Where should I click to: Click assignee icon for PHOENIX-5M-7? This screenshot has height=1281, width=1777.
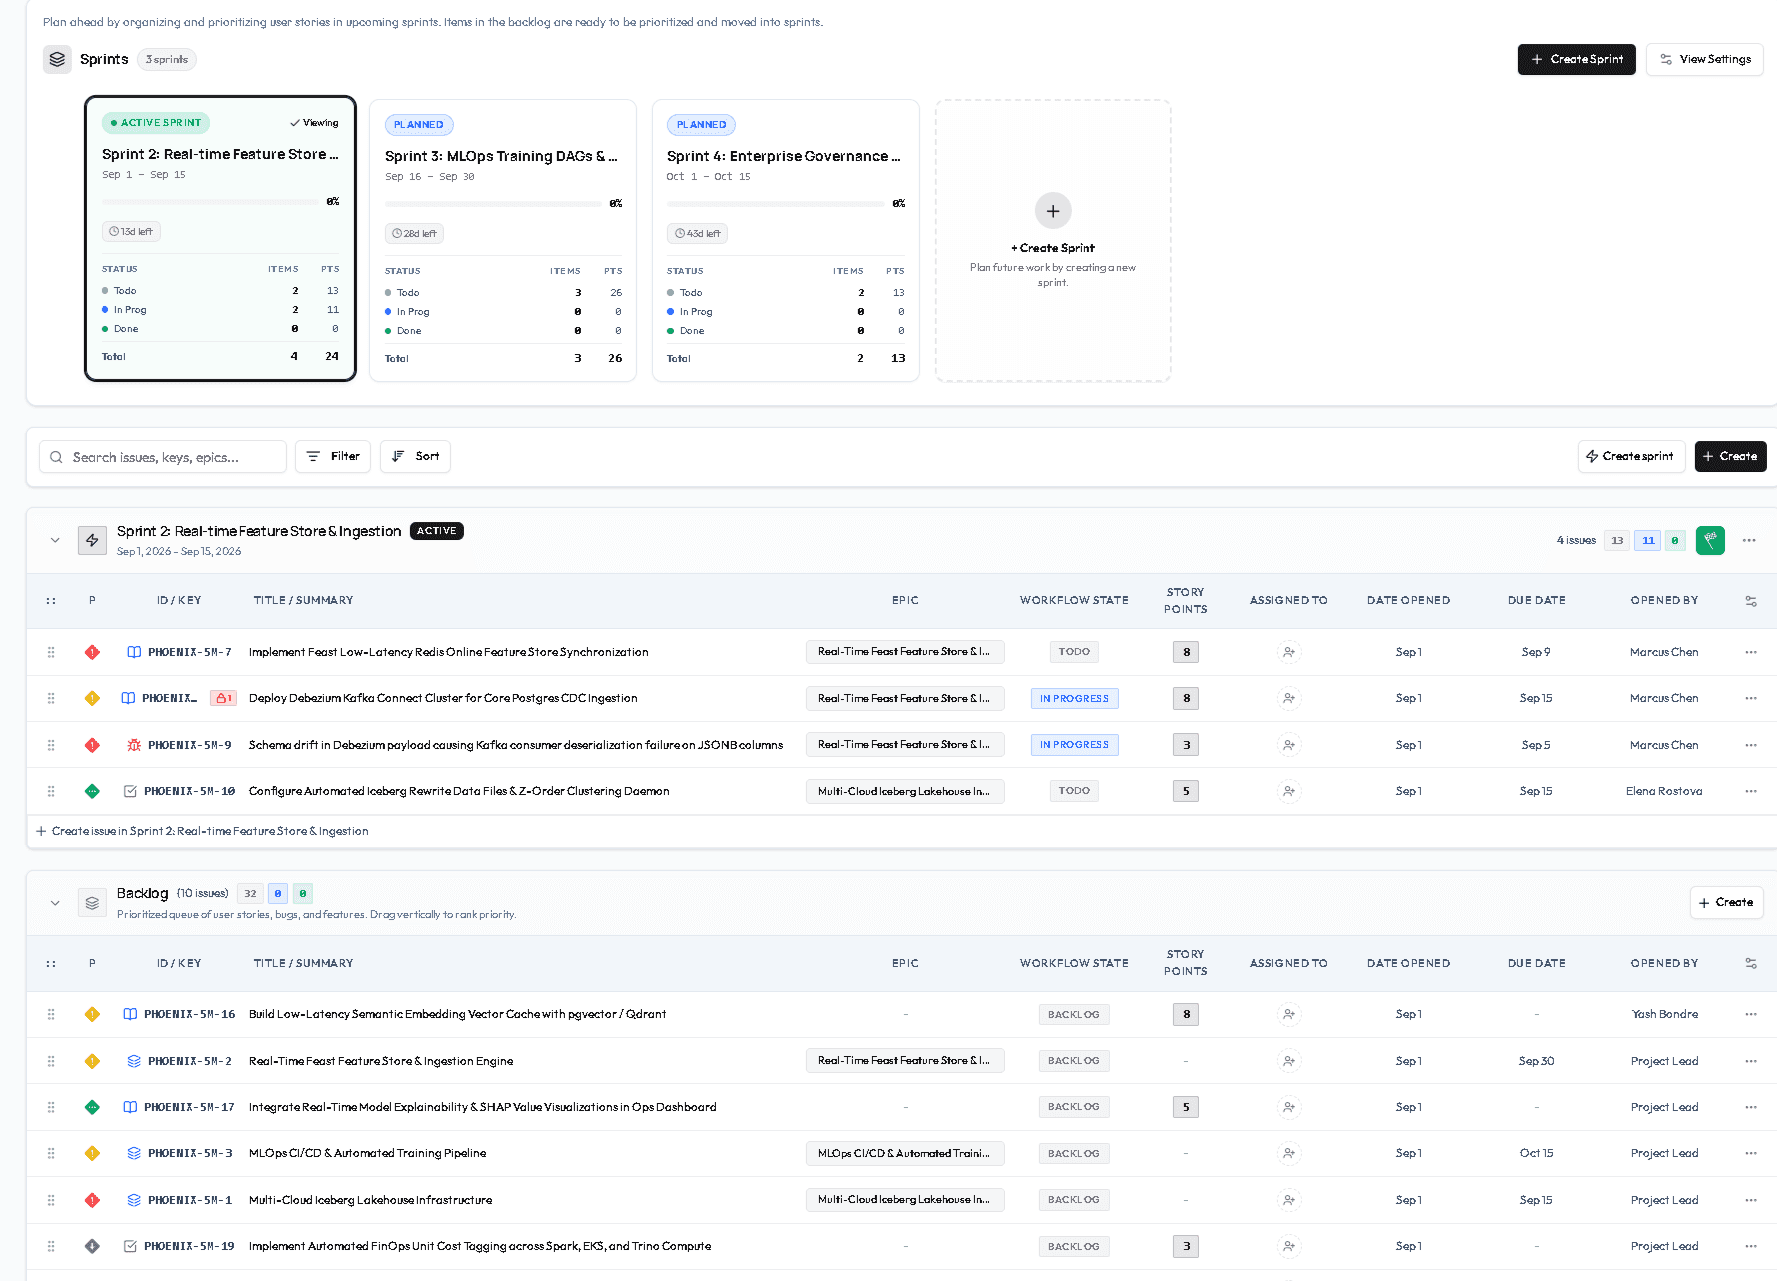tap(1289, 652)
